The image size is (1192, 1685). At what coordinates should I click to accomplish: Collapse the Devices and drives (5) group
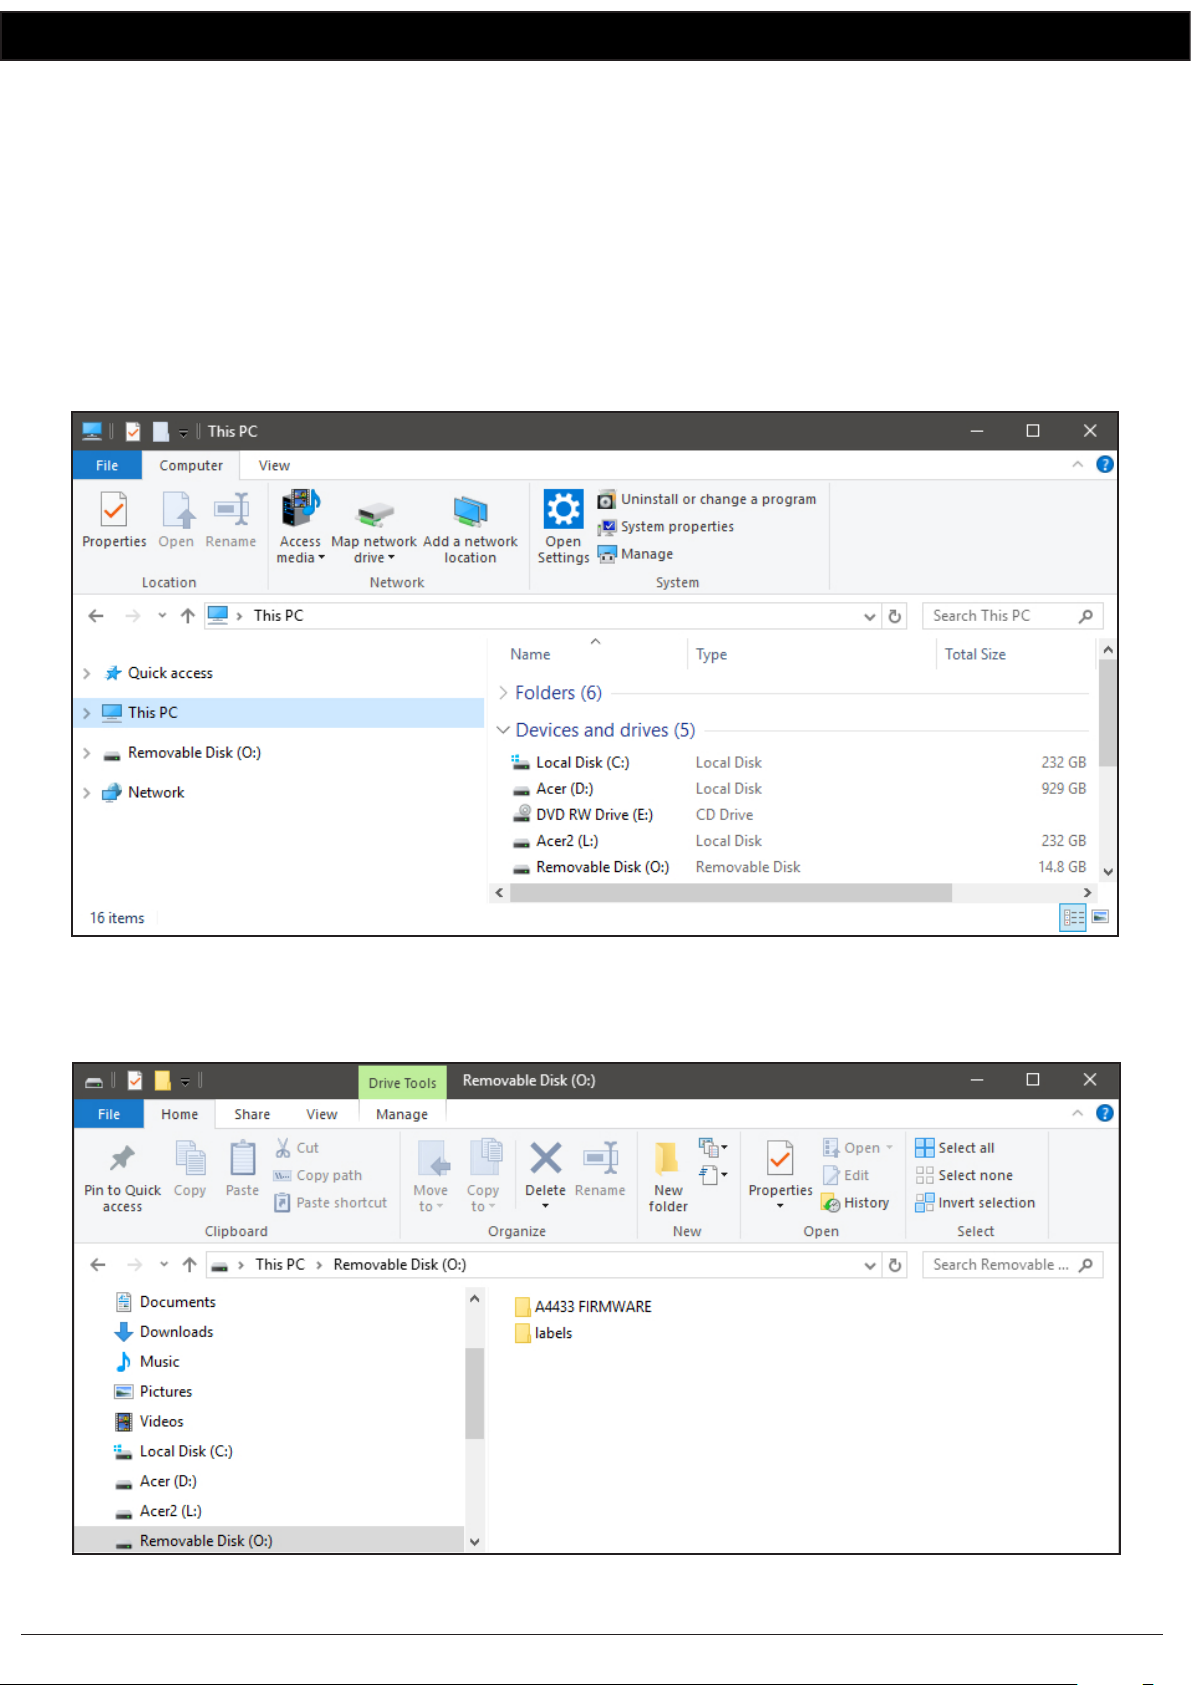coord(504,730)
